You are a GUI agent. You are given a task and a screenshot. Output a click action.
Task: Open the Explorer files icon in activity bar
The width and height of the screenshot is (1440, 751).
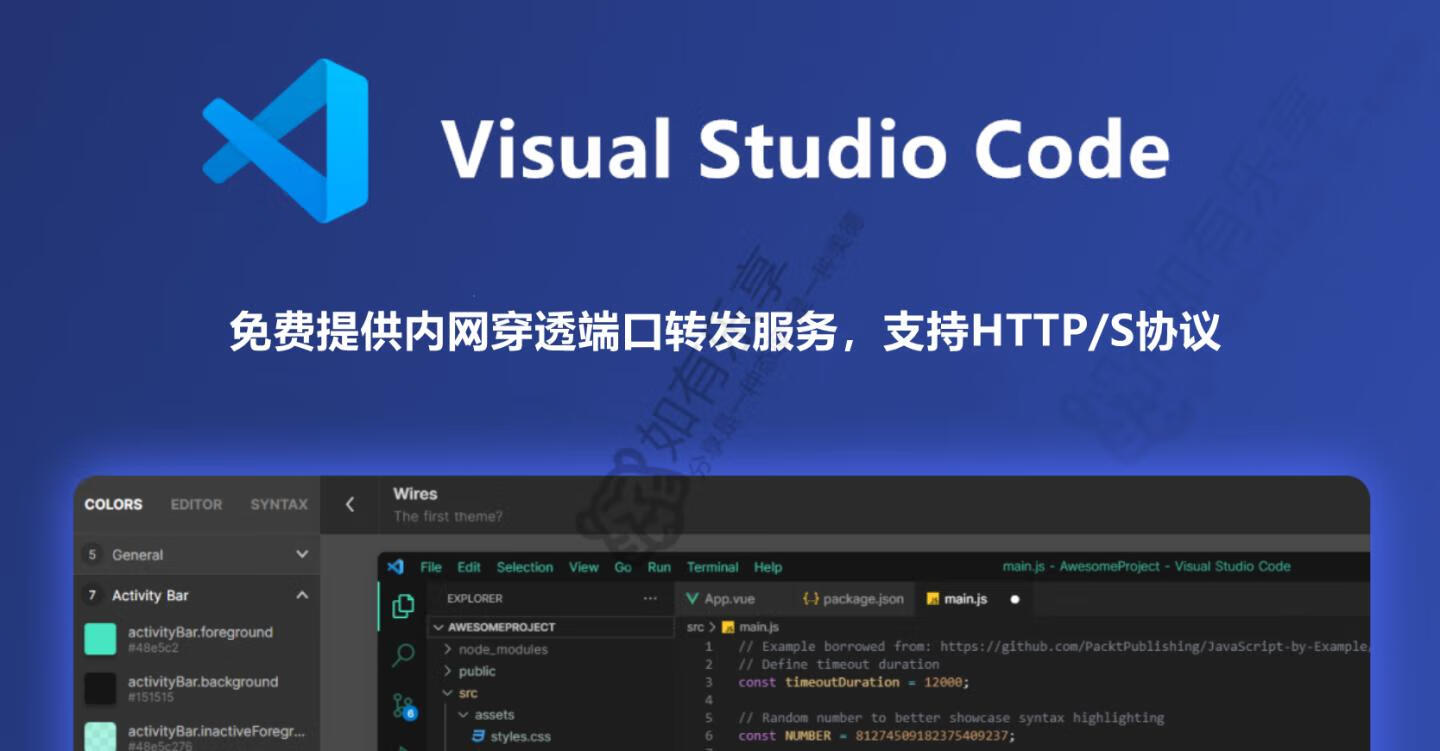coord(403,606)
